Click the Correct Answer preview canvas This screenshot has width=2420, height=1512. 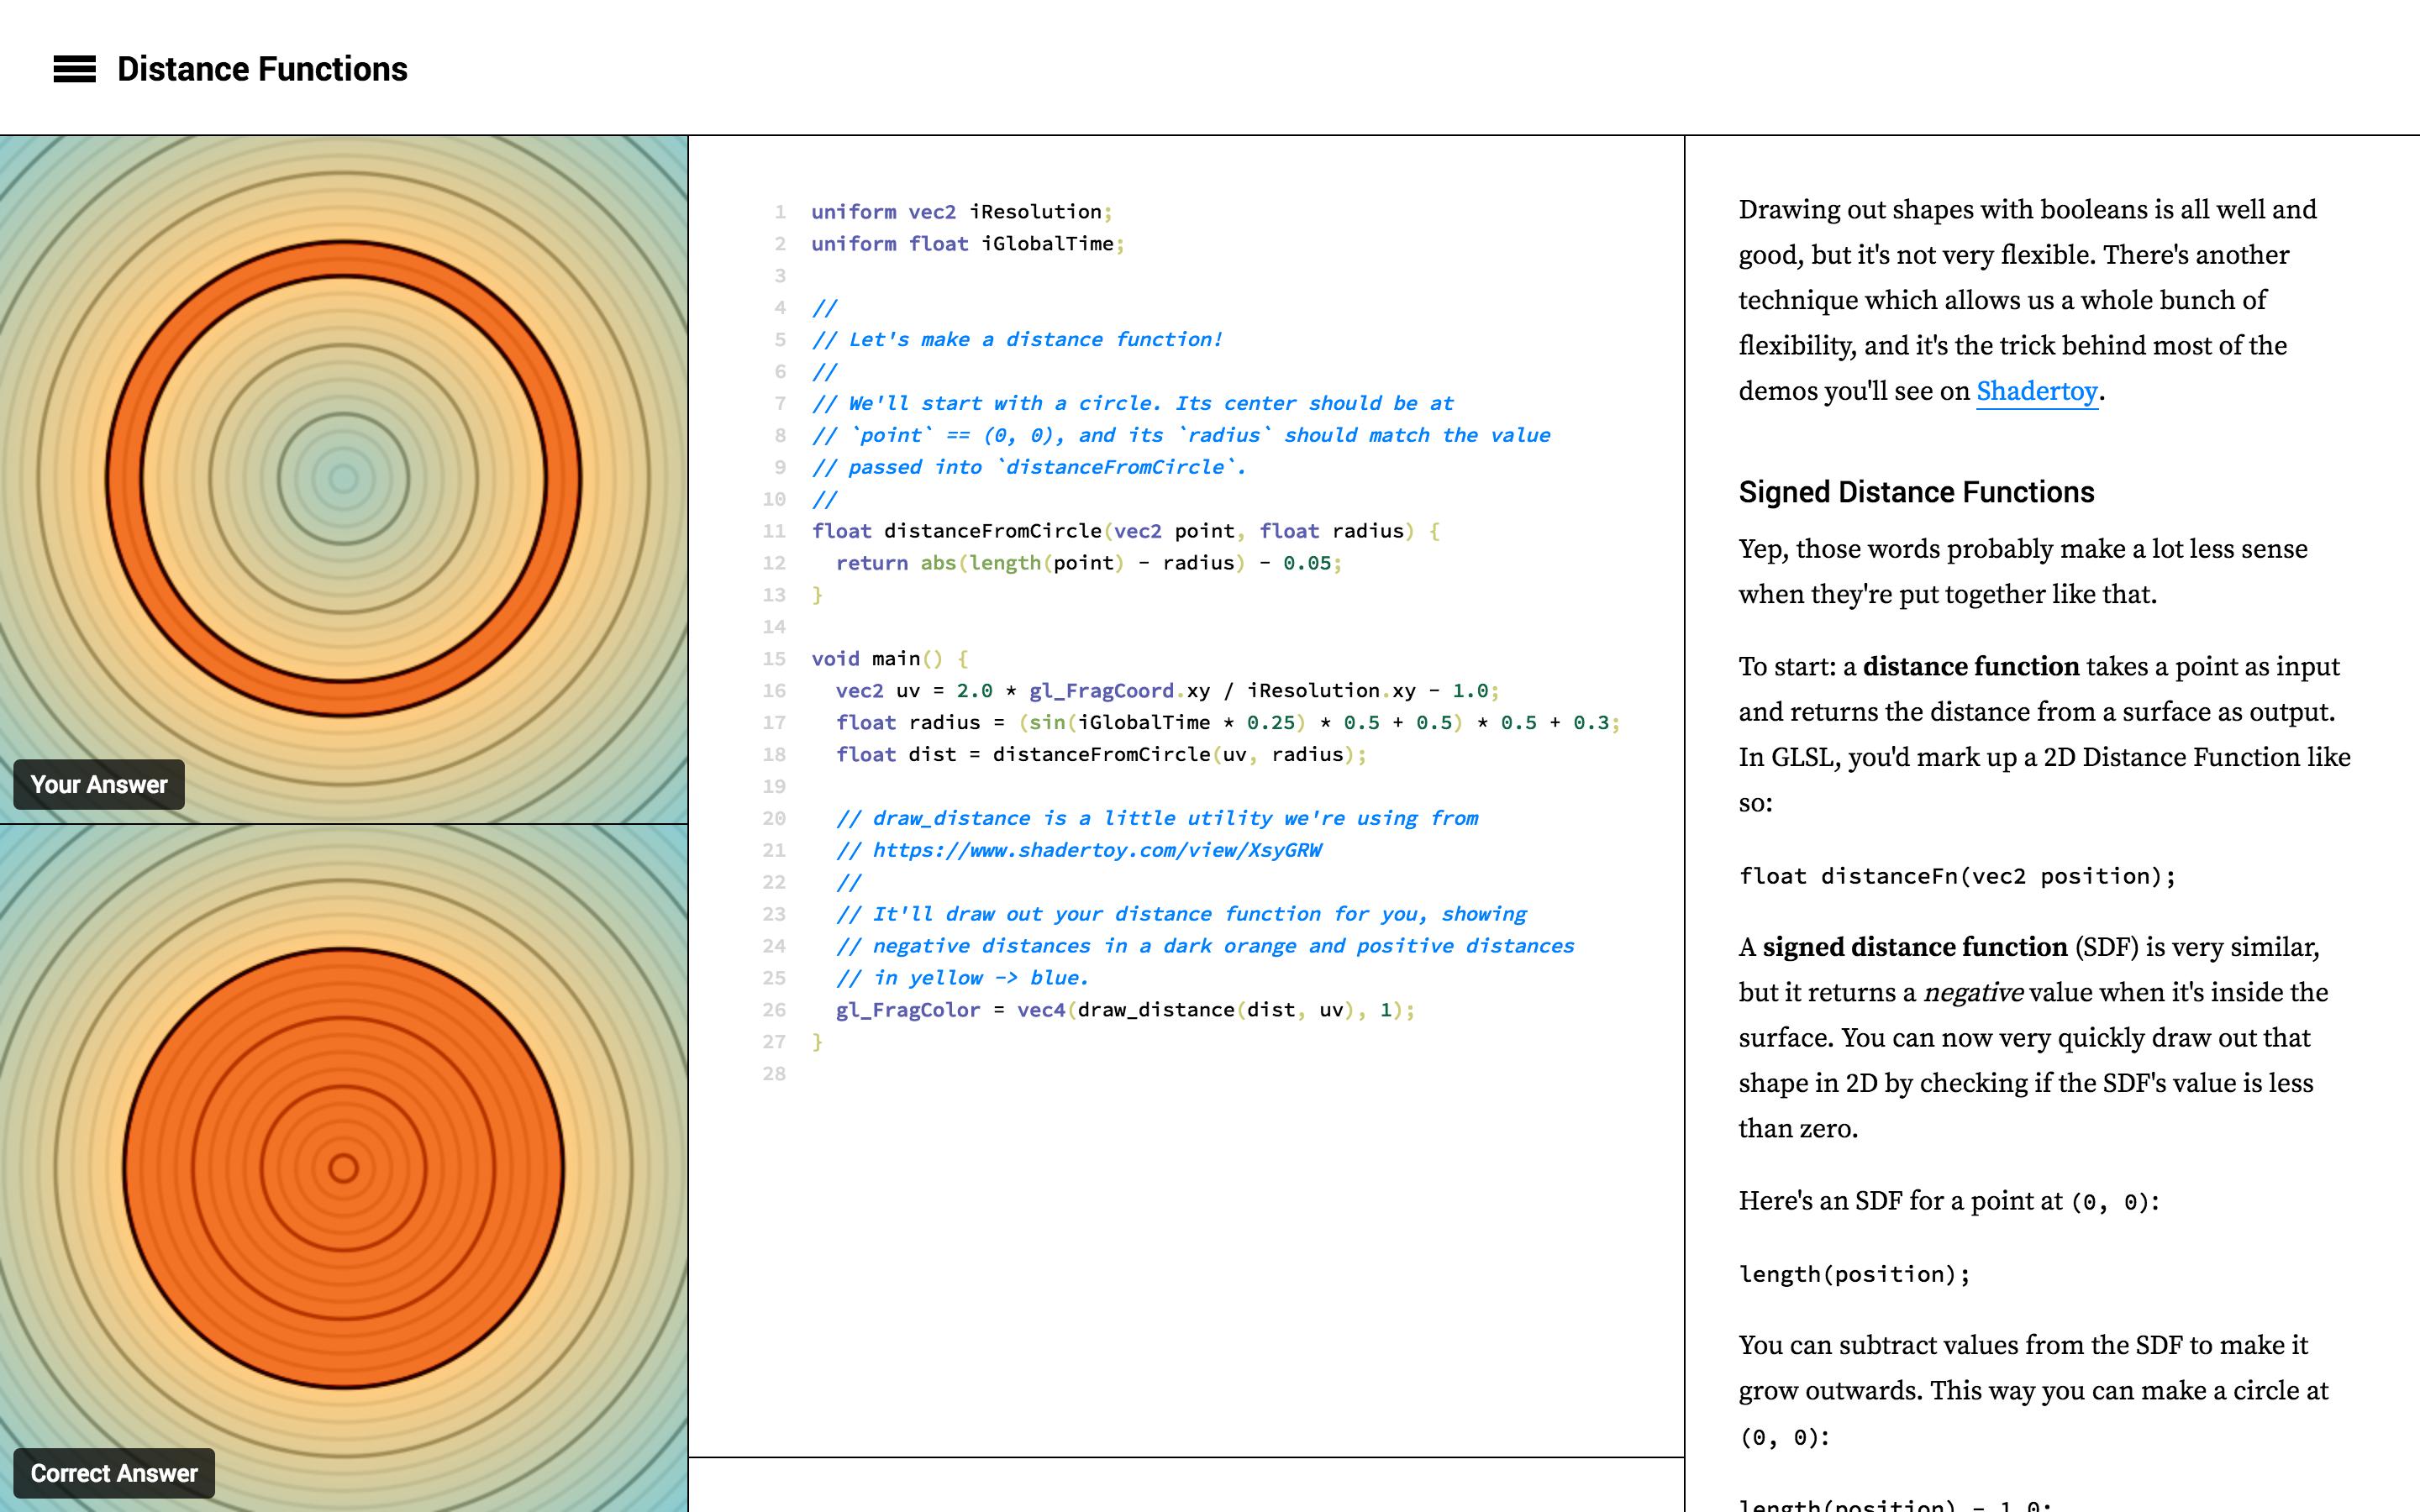click(343, 1167)
